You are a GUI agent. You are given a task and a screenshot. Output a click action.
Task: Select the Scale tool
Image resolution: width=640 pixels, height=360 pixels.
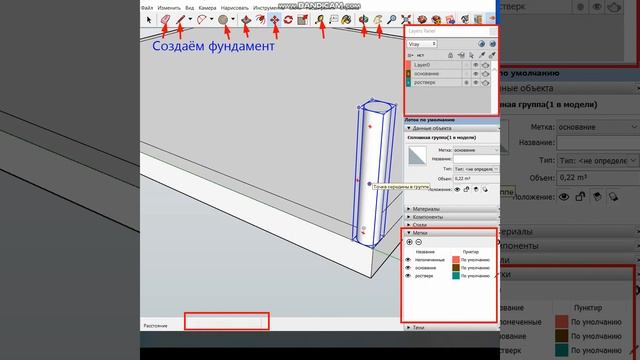[x=302, y=19]
